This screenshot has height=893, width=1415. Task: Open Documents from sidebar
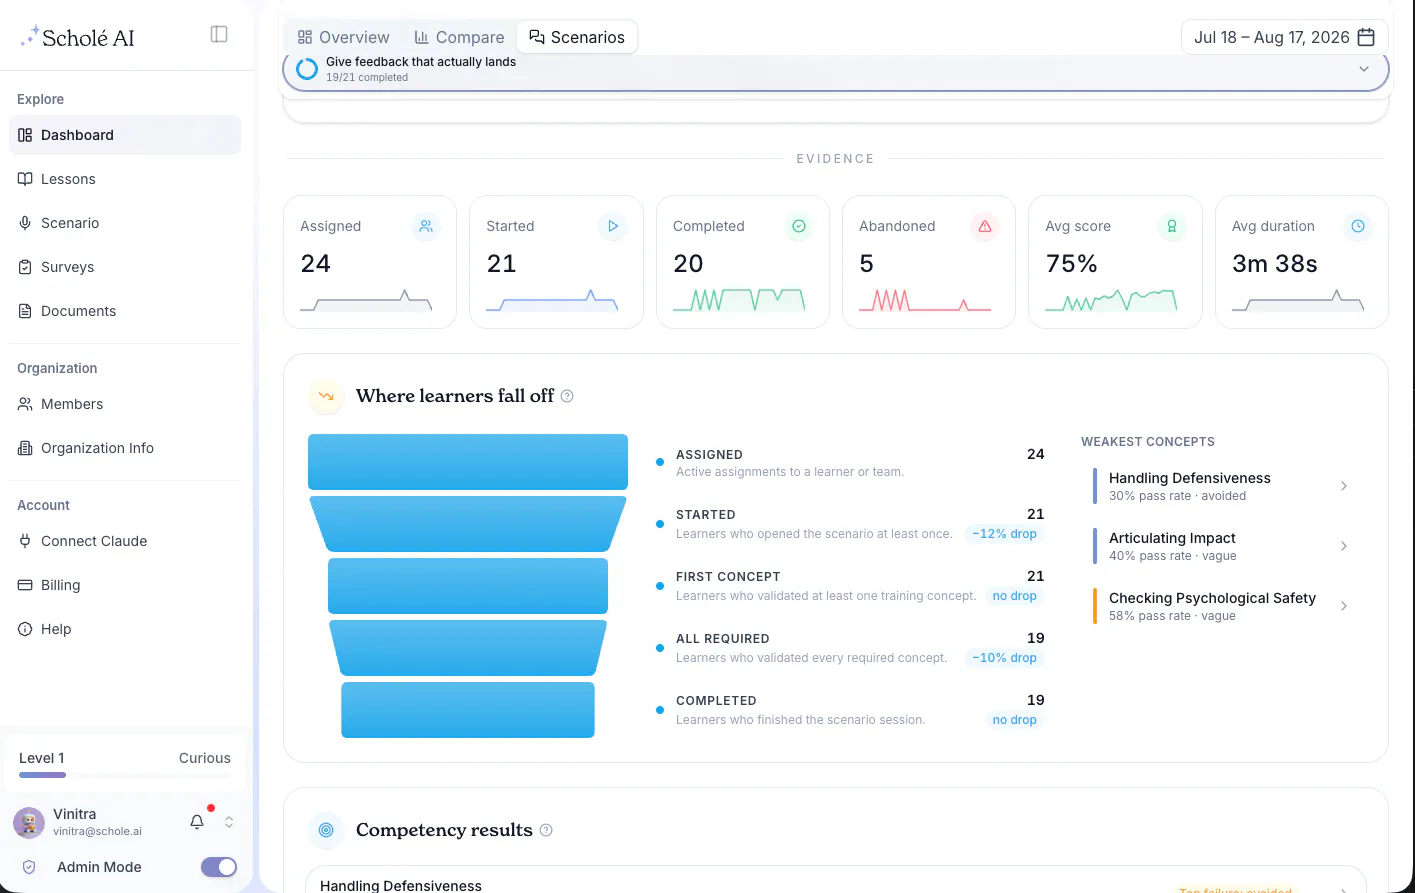[125, 311]
